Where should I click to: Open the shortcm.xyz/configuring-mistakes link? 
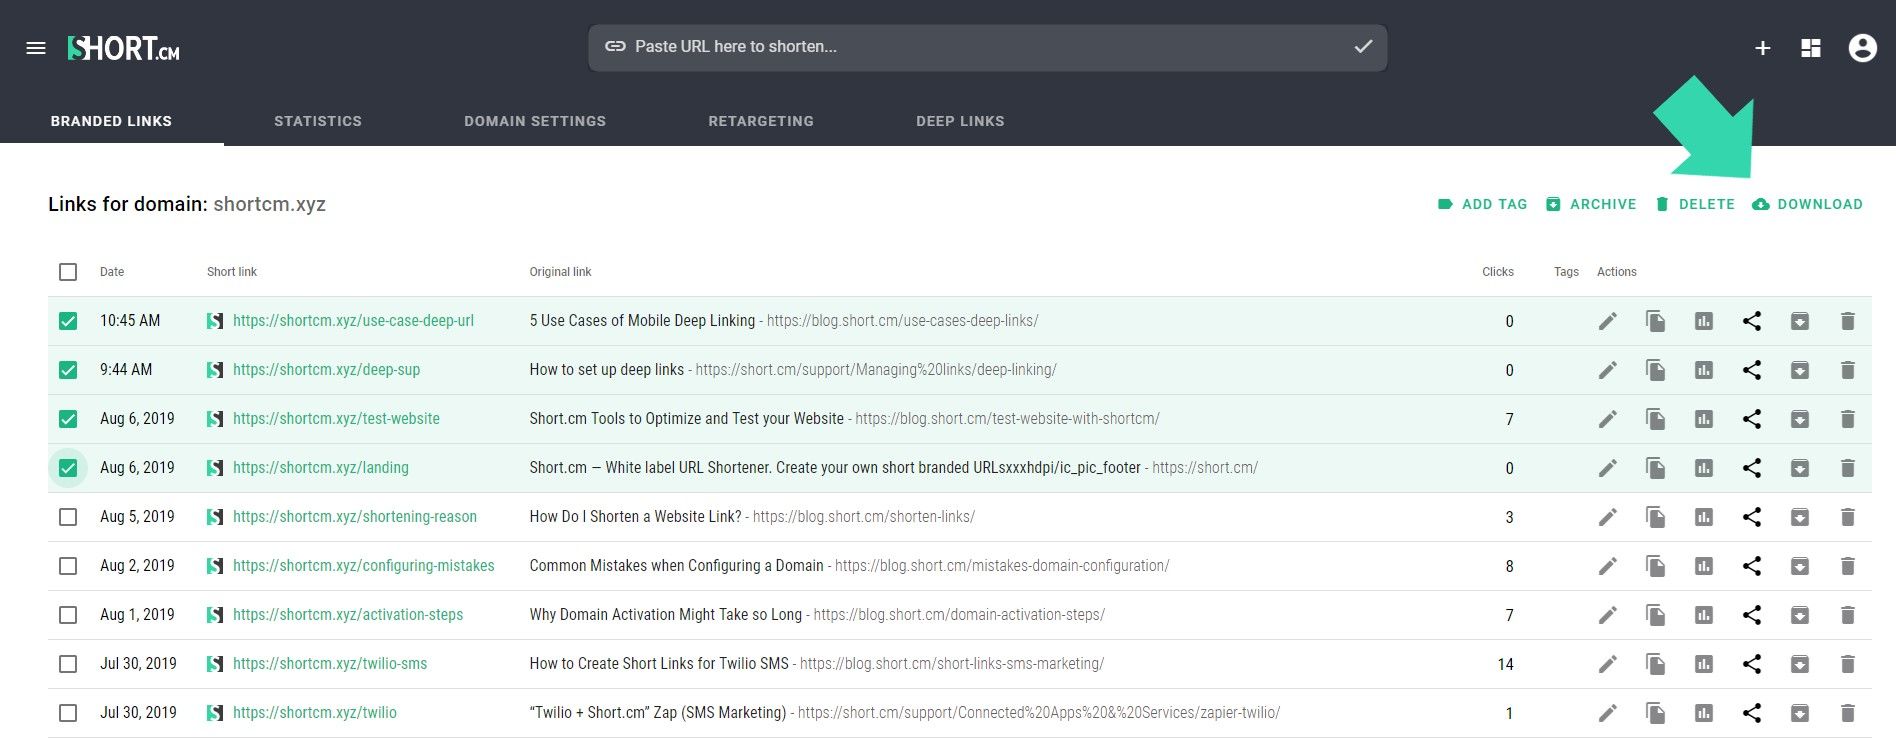pyautogui.click(x=363, y=566)
